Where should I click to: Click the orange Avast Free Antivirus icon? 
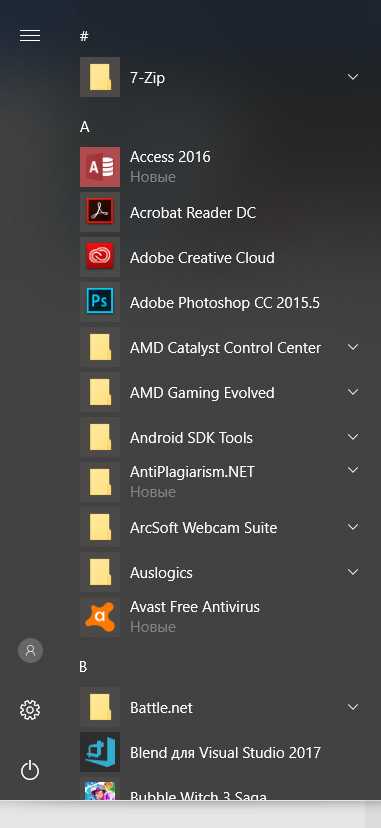pyautogui.click(x=100, y=617)
